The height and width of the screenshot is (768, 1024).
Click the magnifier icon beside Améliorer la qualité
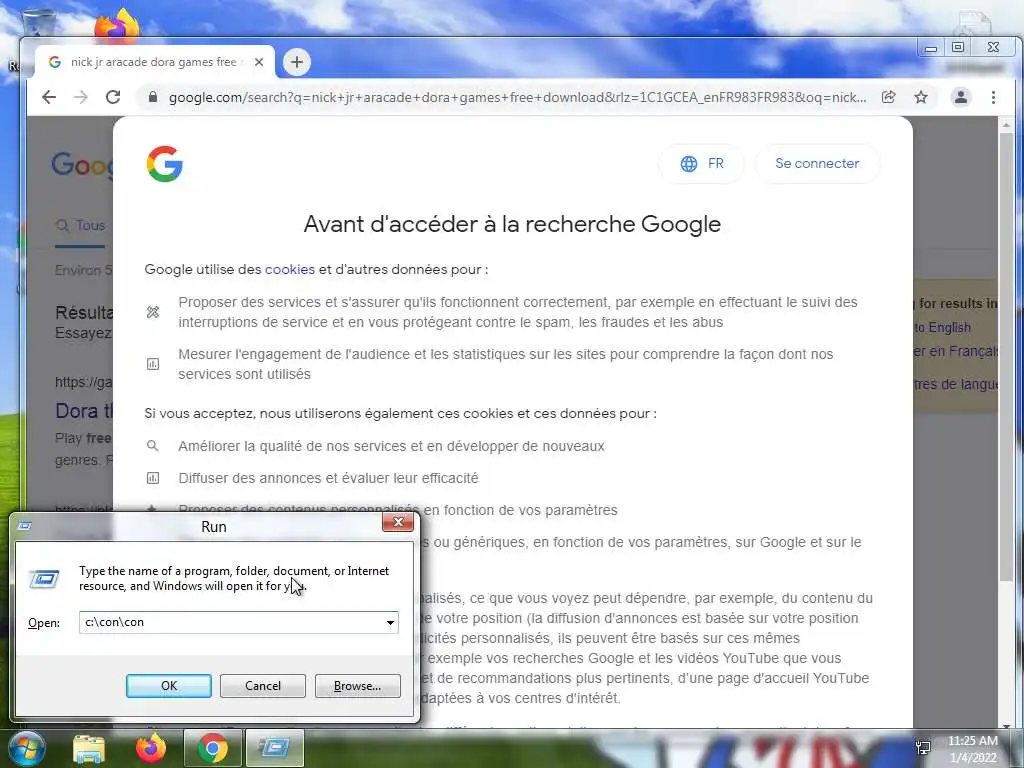click(x=153, y=446)
